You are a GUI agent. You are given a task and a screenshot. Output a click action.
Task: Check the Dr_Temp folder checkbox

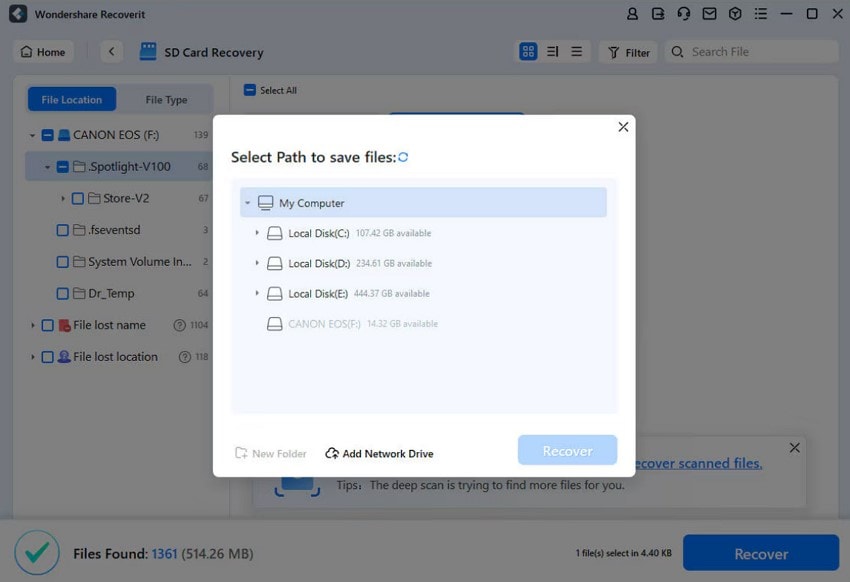tap(63, 293)
